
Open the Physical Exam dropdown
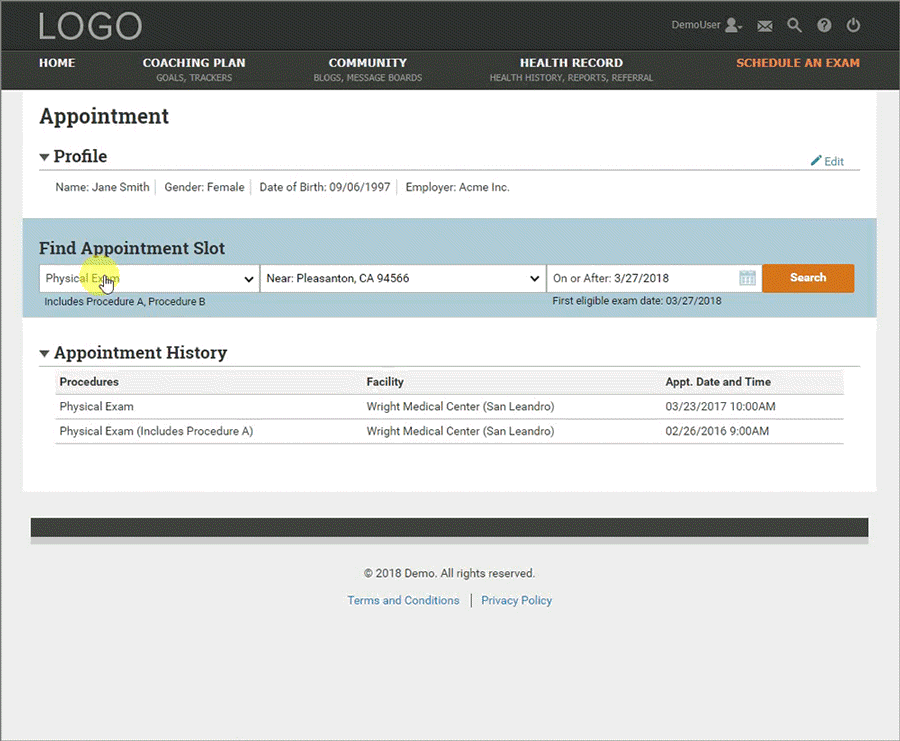(149, 278)
